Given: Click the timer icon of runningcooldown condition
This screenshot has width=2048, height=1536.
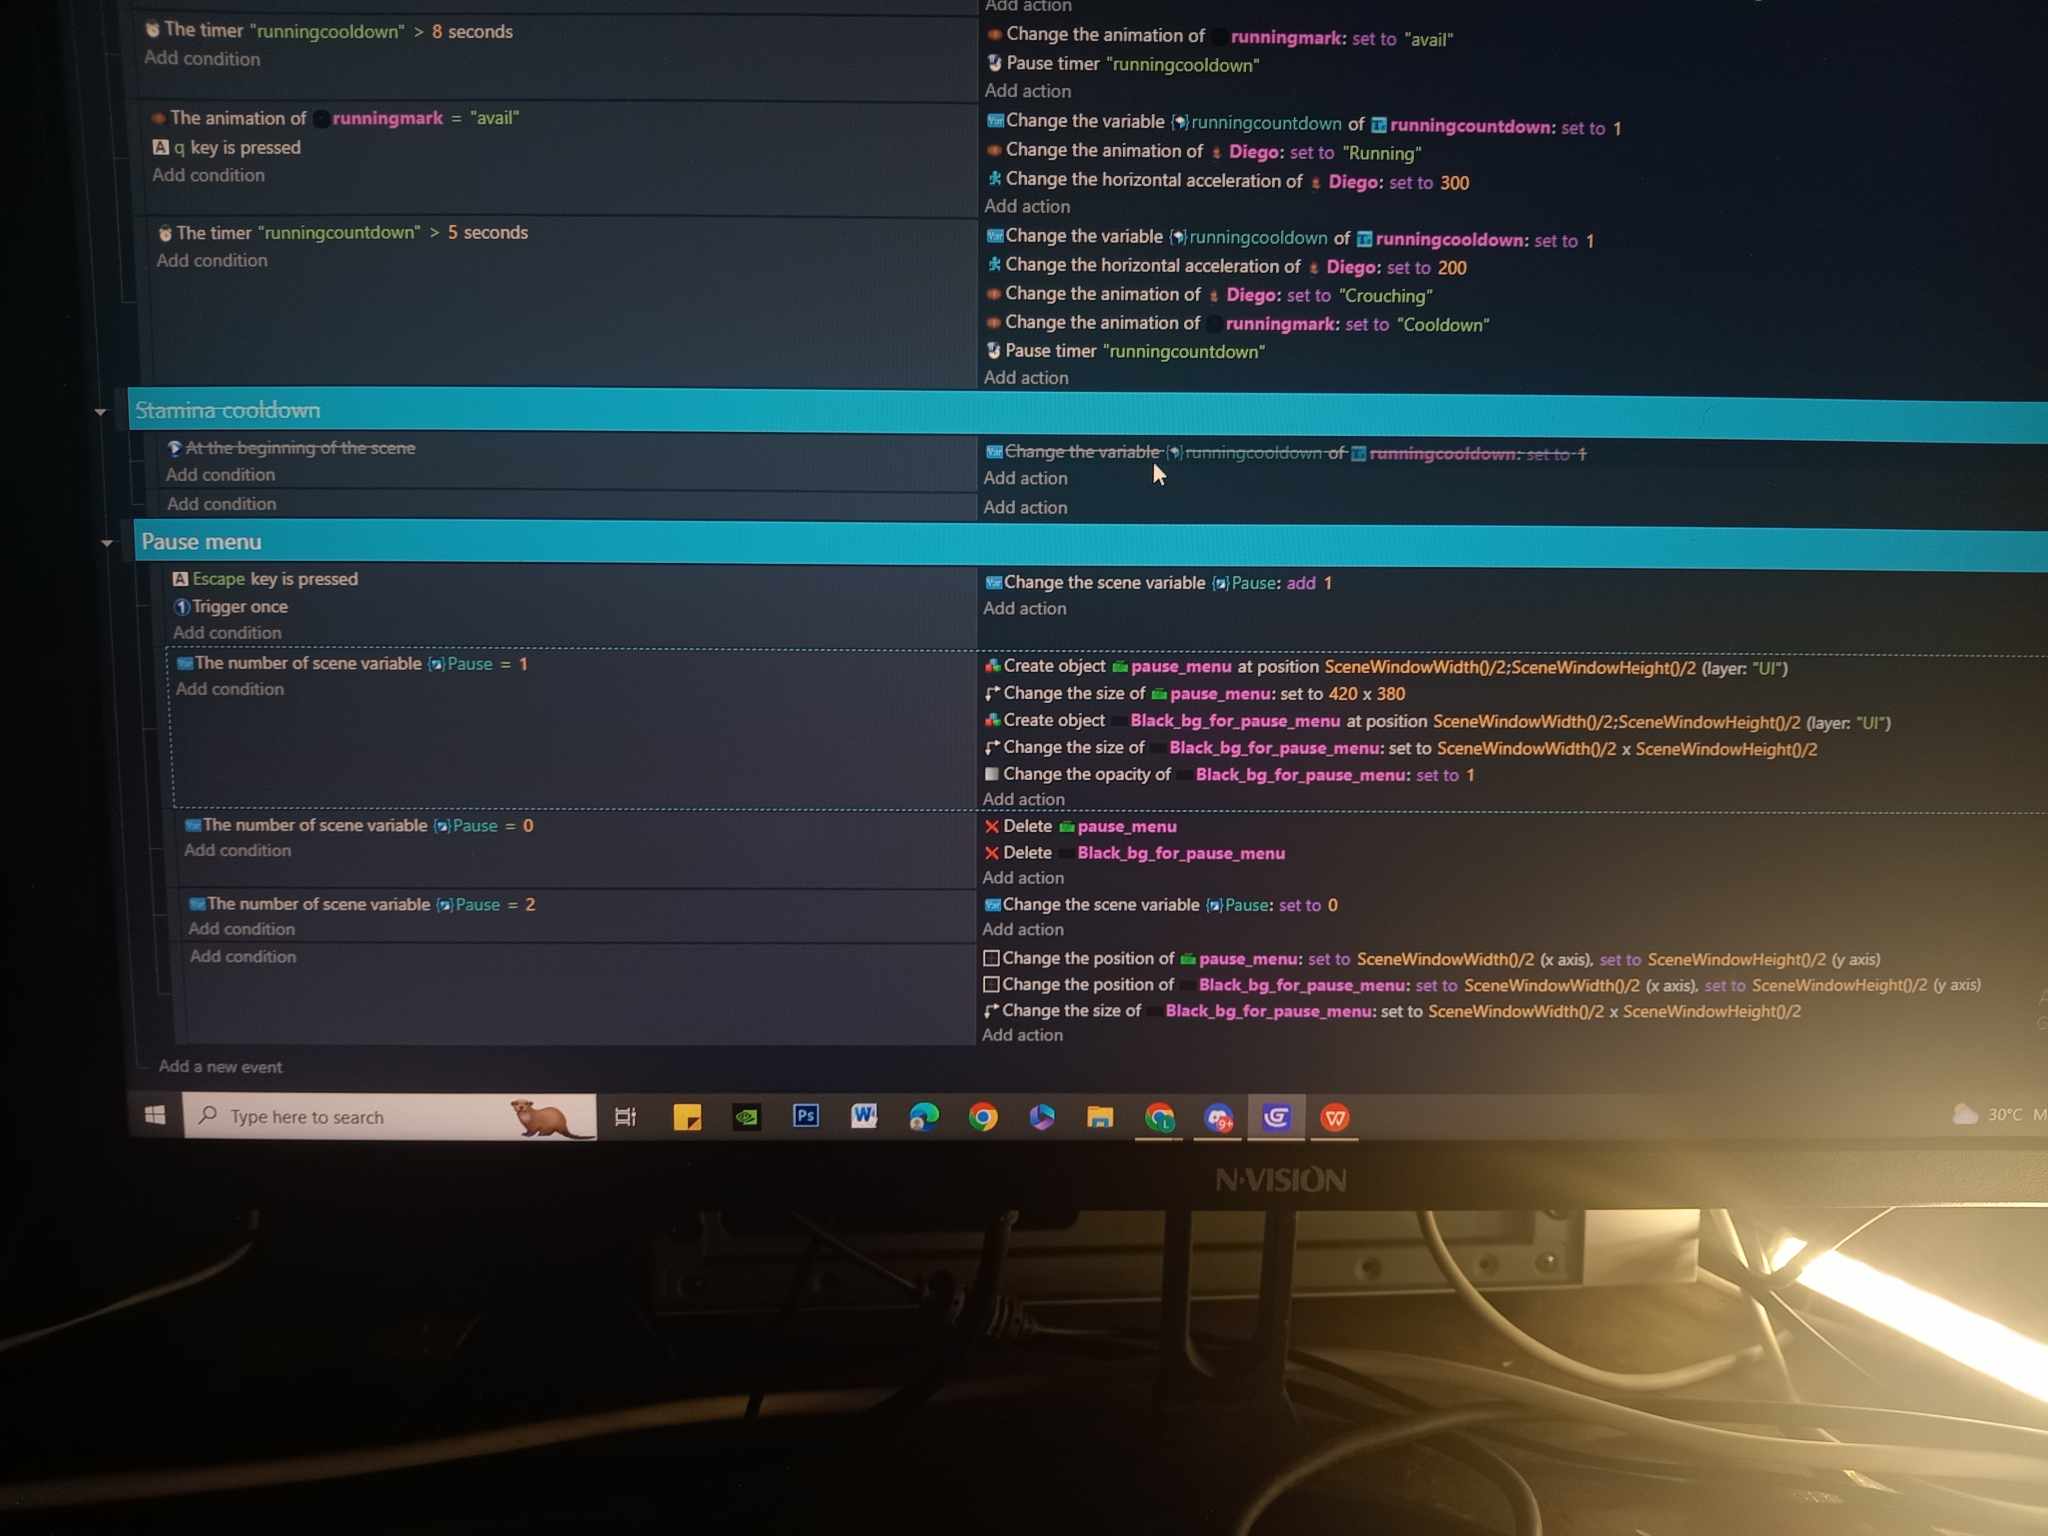Looking at the screenshot, I should [152, 30].
